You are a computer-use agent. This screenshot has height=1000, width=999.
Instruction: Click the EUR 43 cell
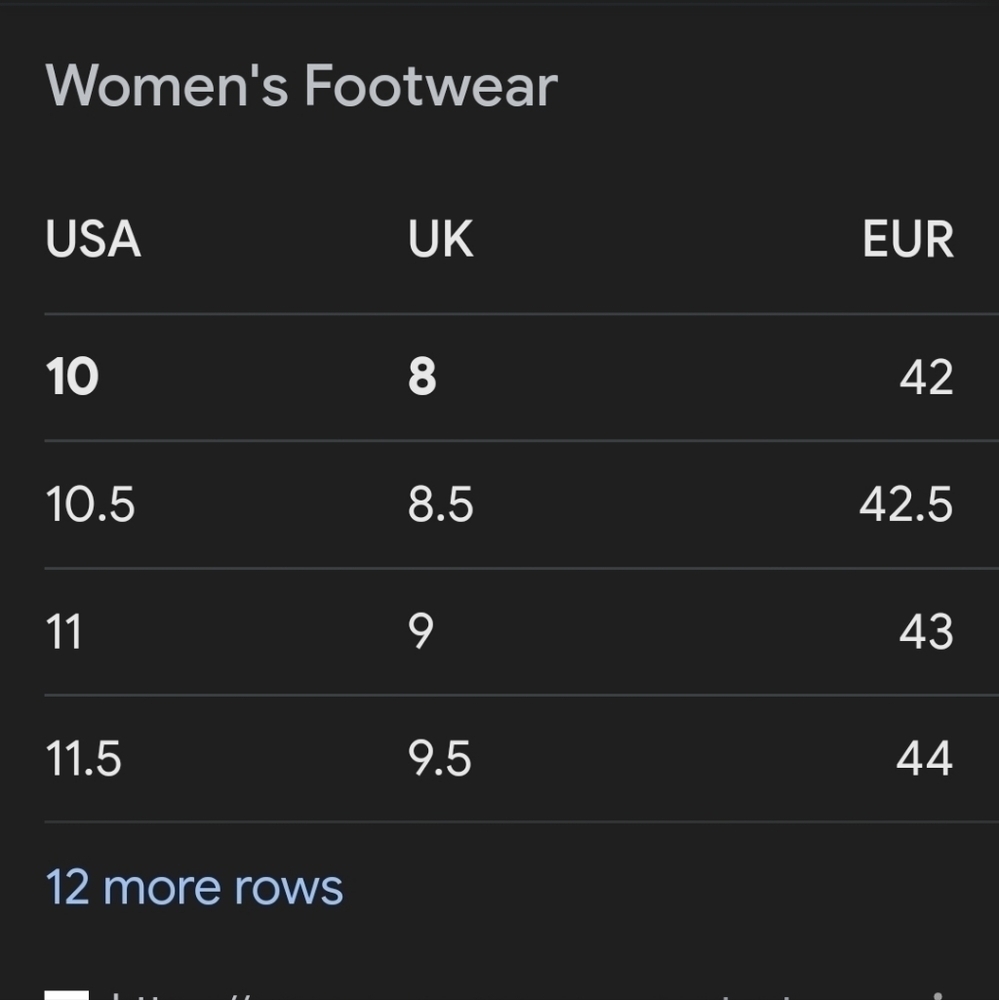tap(926, 631)
